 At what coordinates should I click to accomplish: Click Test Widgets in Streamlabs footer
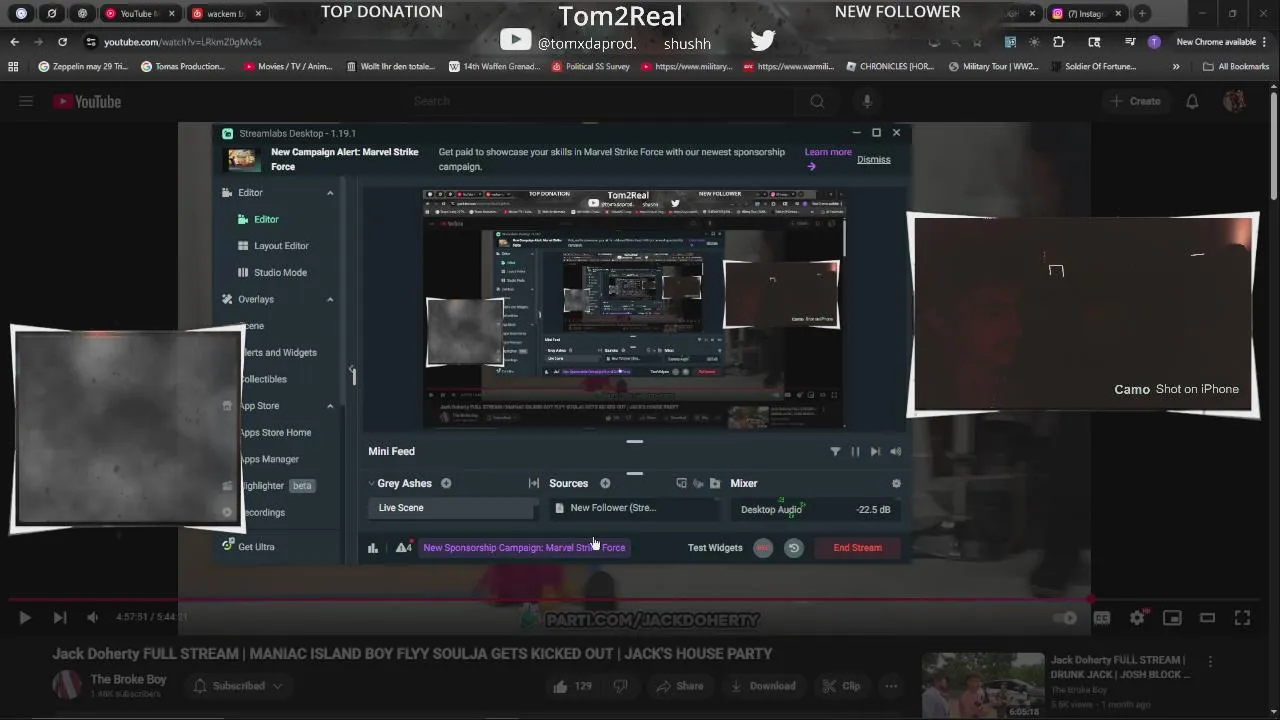(x=715, y=547)
